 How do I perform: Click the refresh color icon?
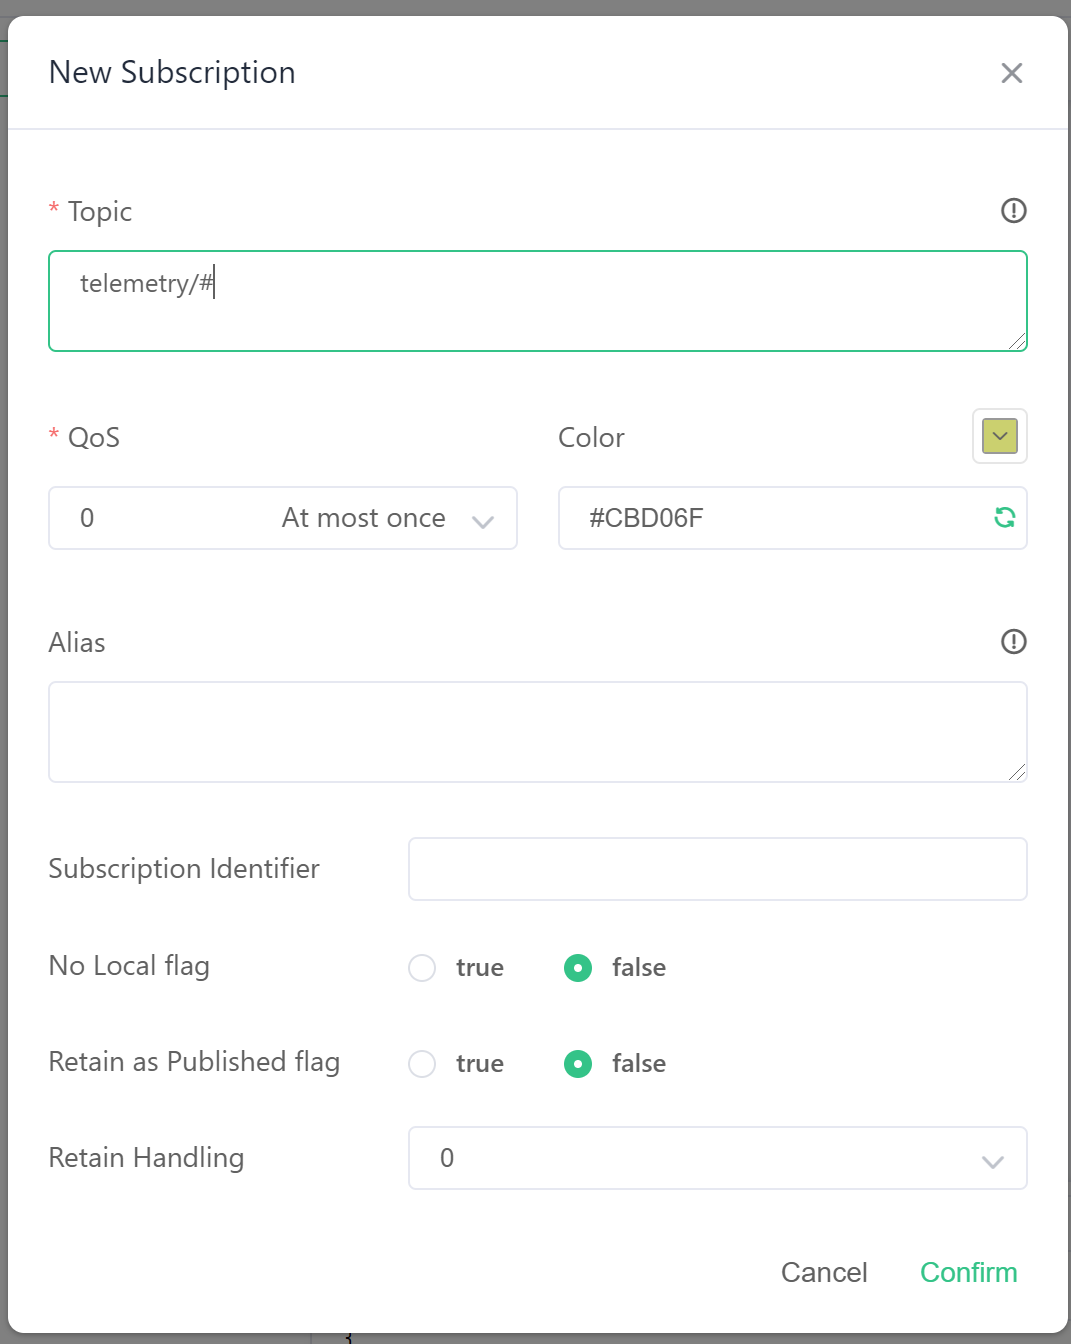[x=1004, y=517]
